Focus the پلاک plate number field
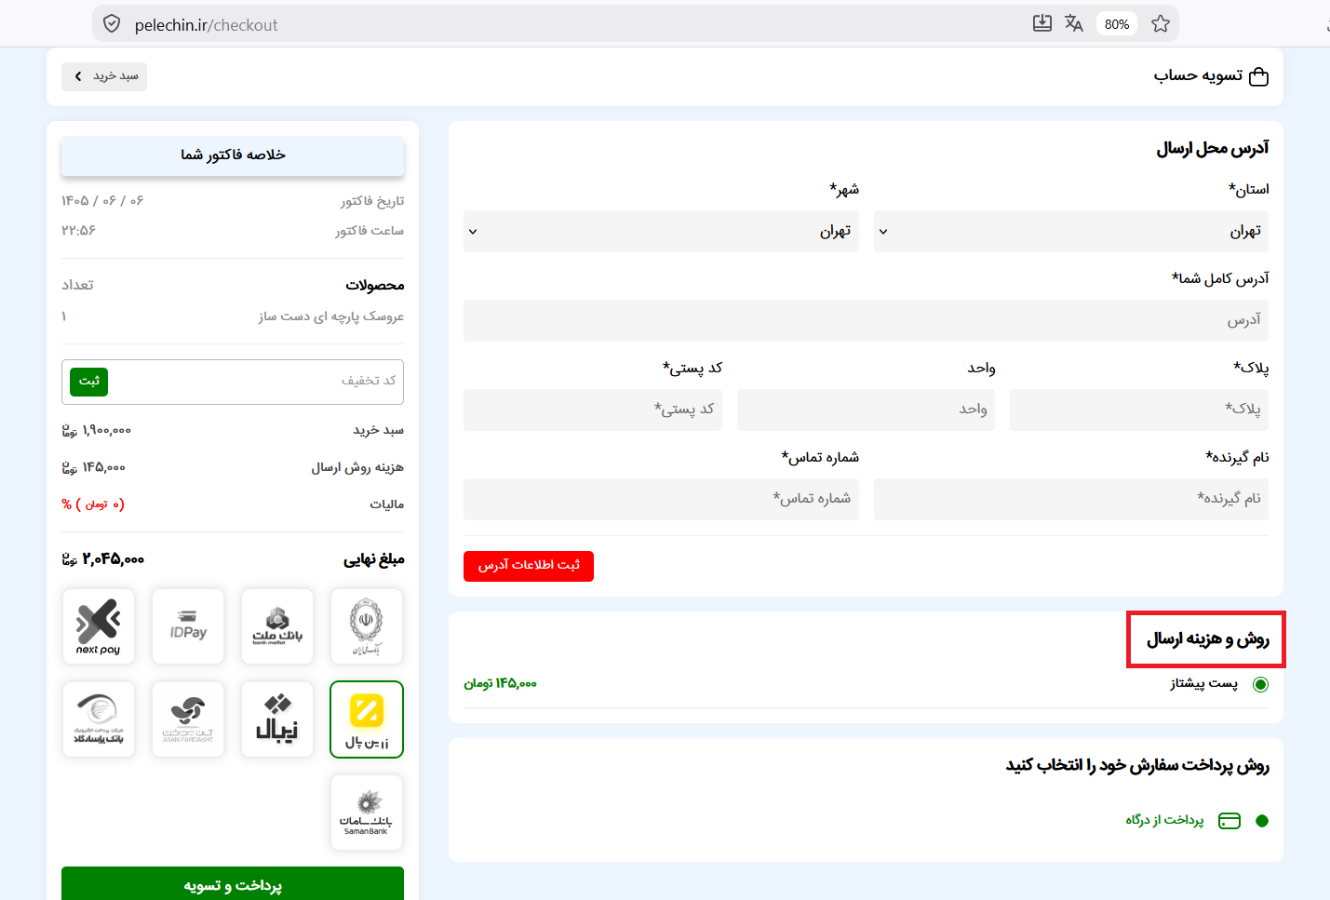 click(1139, 409)
